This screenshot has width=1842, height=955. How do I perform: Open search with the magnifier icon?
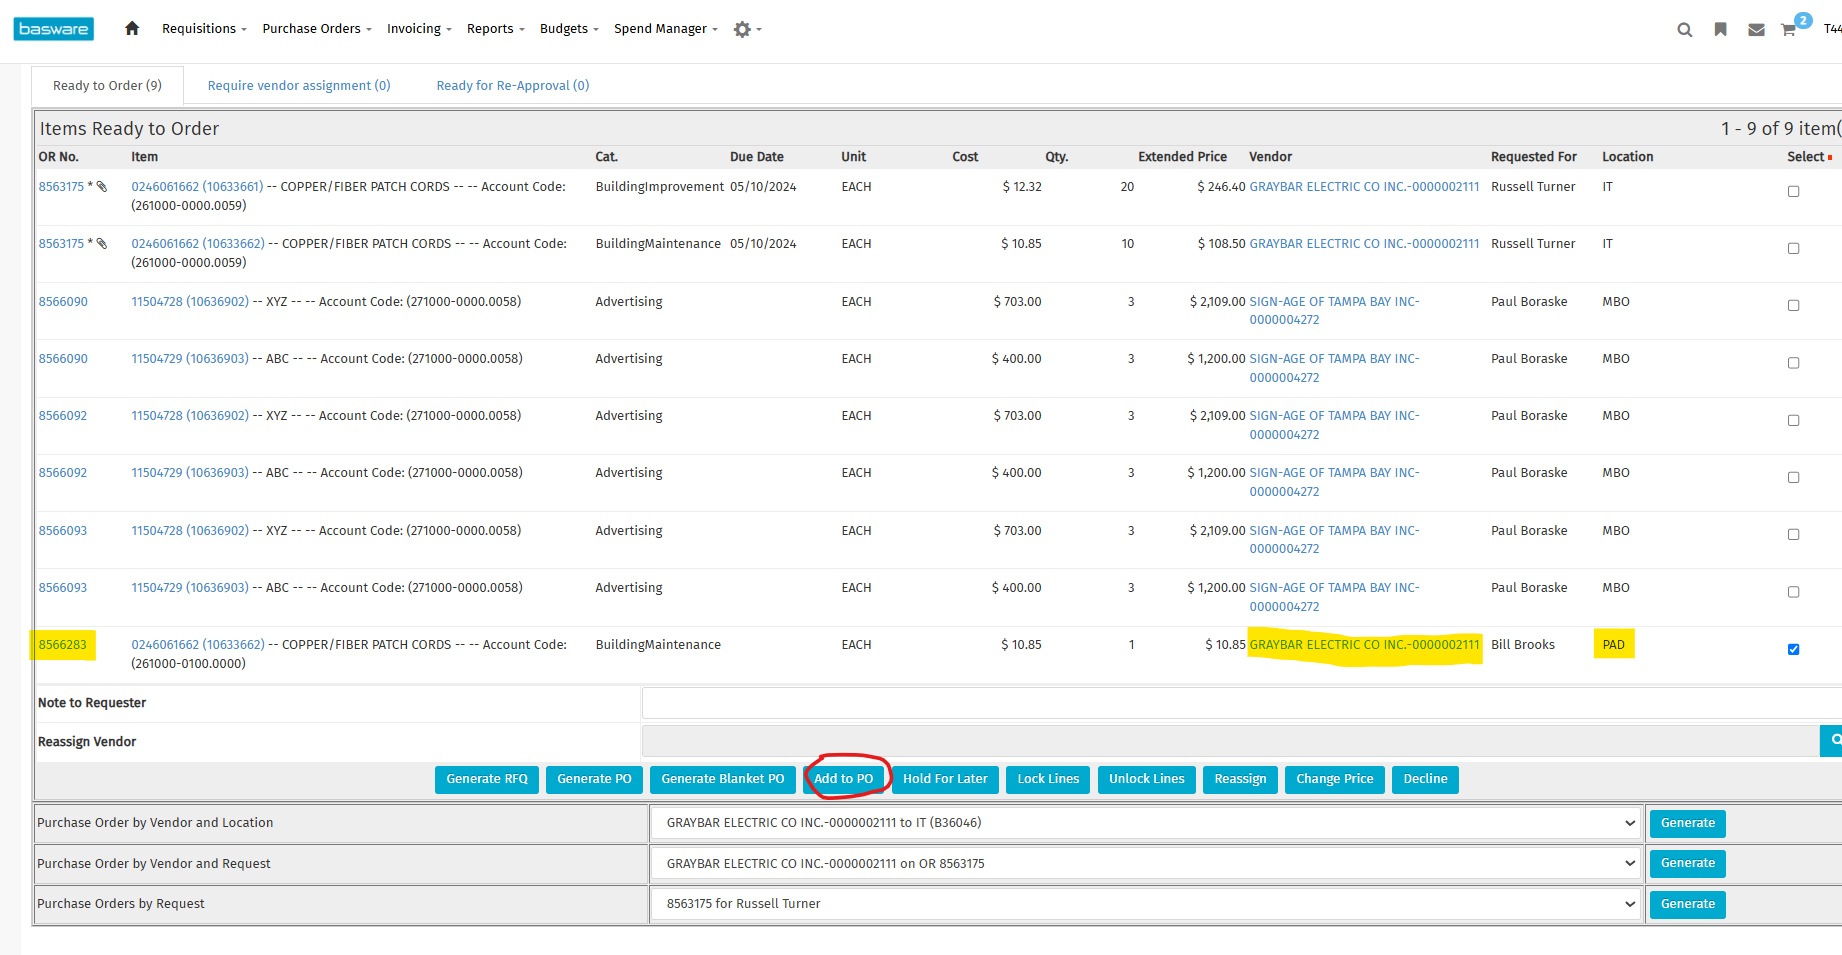[1685, 30]
